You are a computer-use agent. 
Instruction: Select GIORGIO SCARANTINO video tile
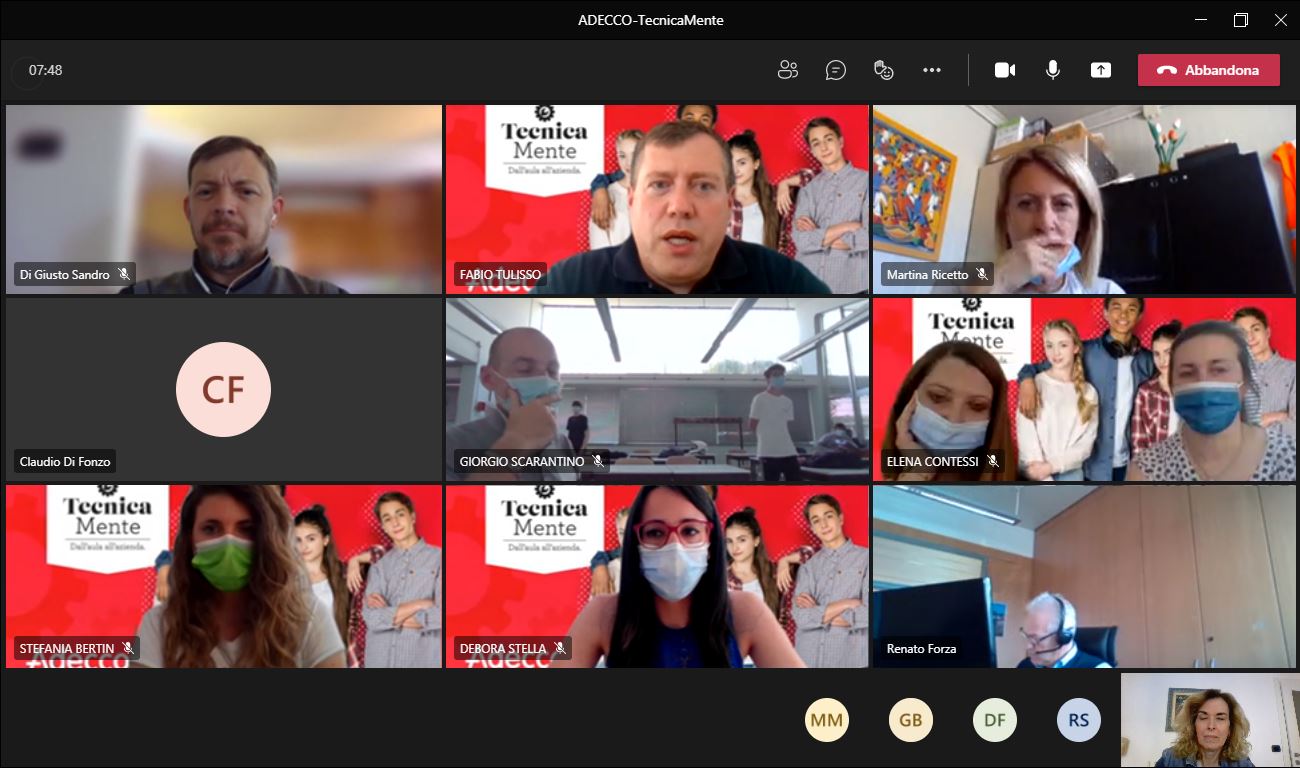pos(657,389)
